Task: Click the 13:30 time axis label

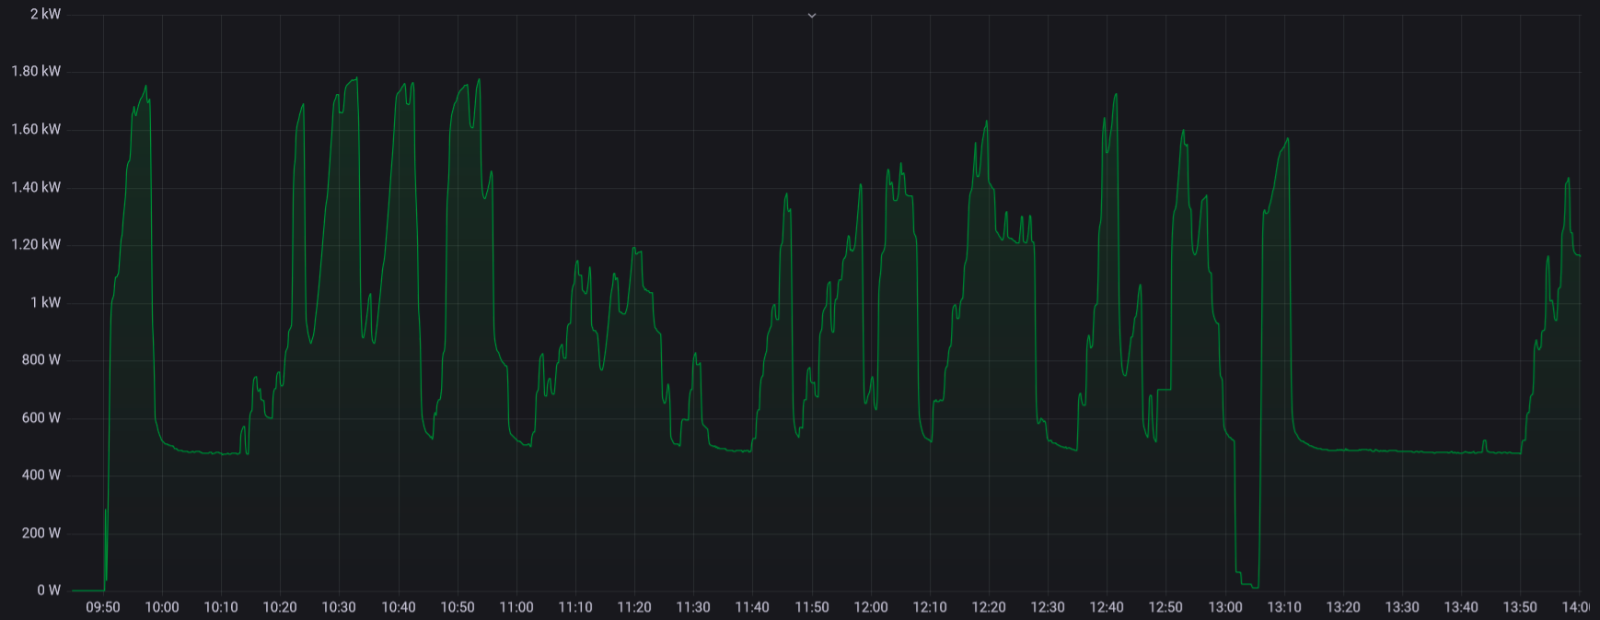Action: tap(1402, 607)
